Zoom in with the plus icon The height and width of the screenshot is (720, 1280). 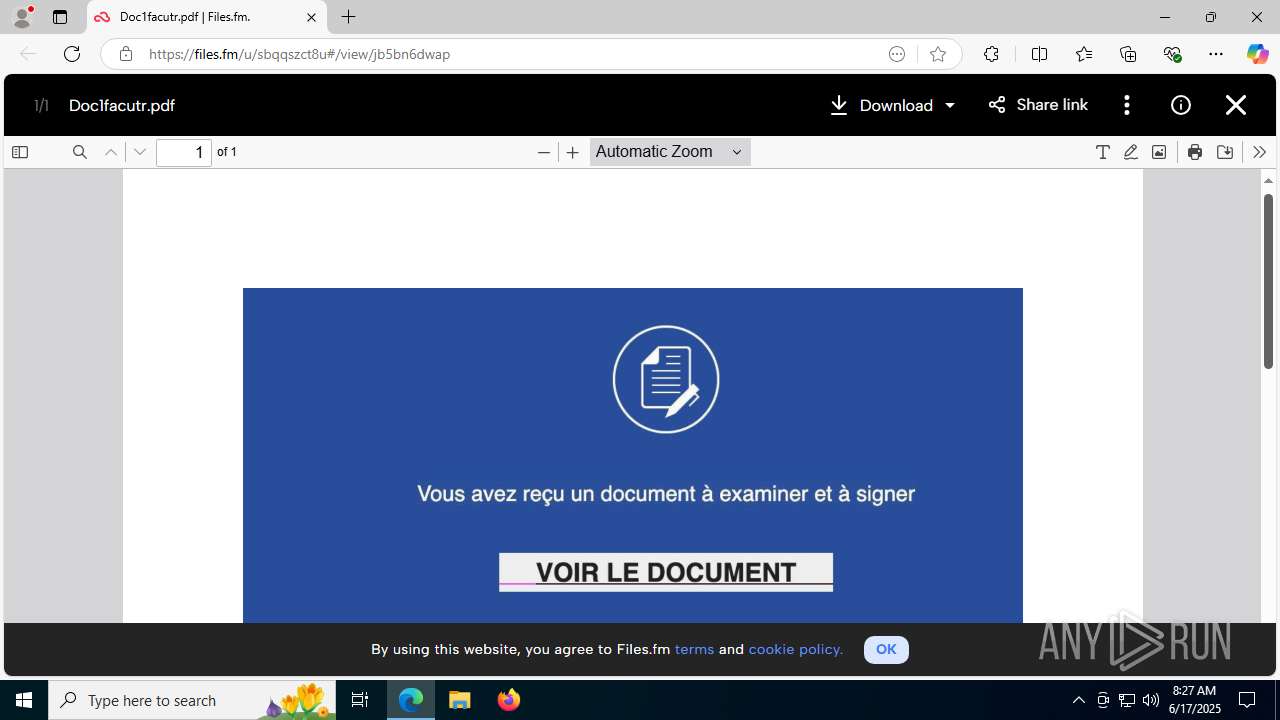coord(572,152)
